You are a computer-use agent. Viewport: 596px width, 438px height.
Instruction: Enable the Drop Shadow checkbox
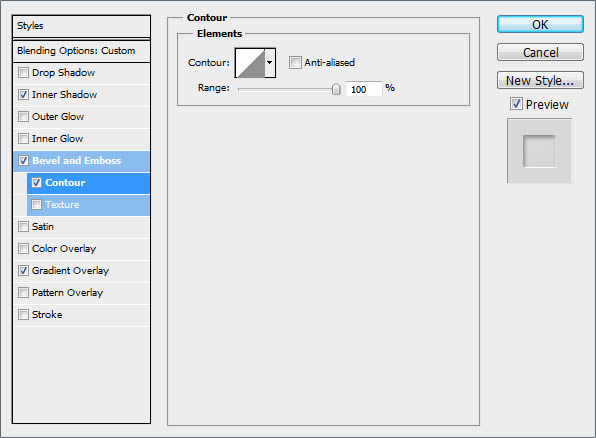tap(24, 73)
